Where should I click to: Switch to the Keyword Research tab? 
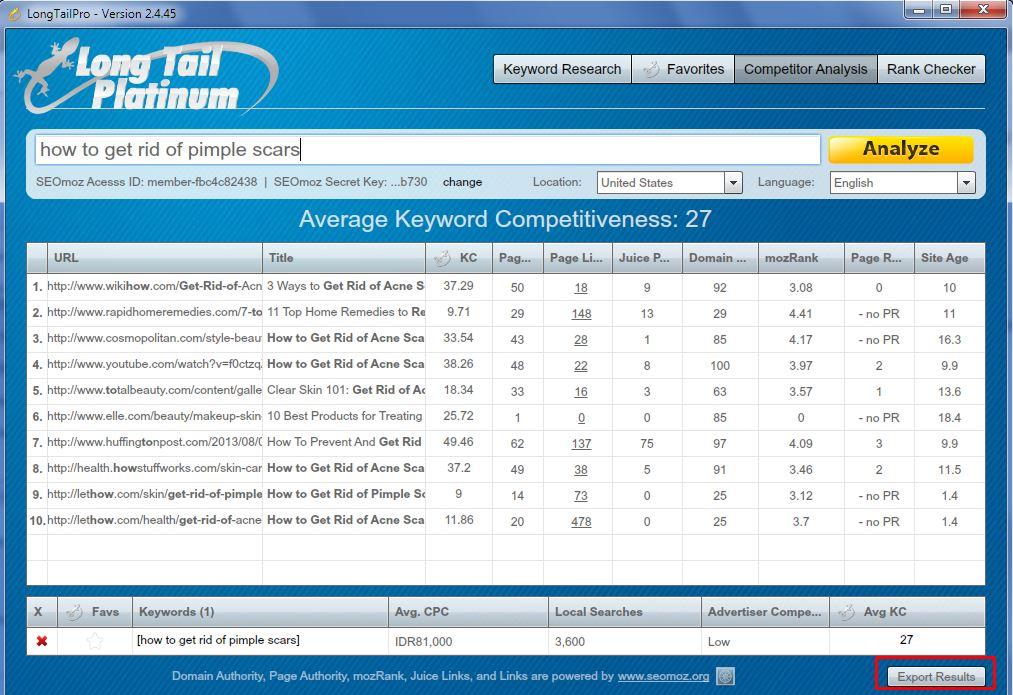point(561,69)
